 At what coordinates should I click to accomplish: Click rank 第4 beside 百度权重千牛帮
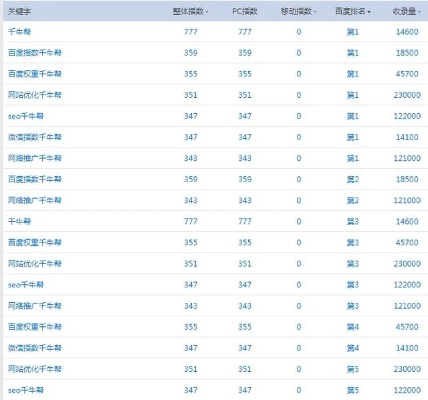[x=353, y=327]
